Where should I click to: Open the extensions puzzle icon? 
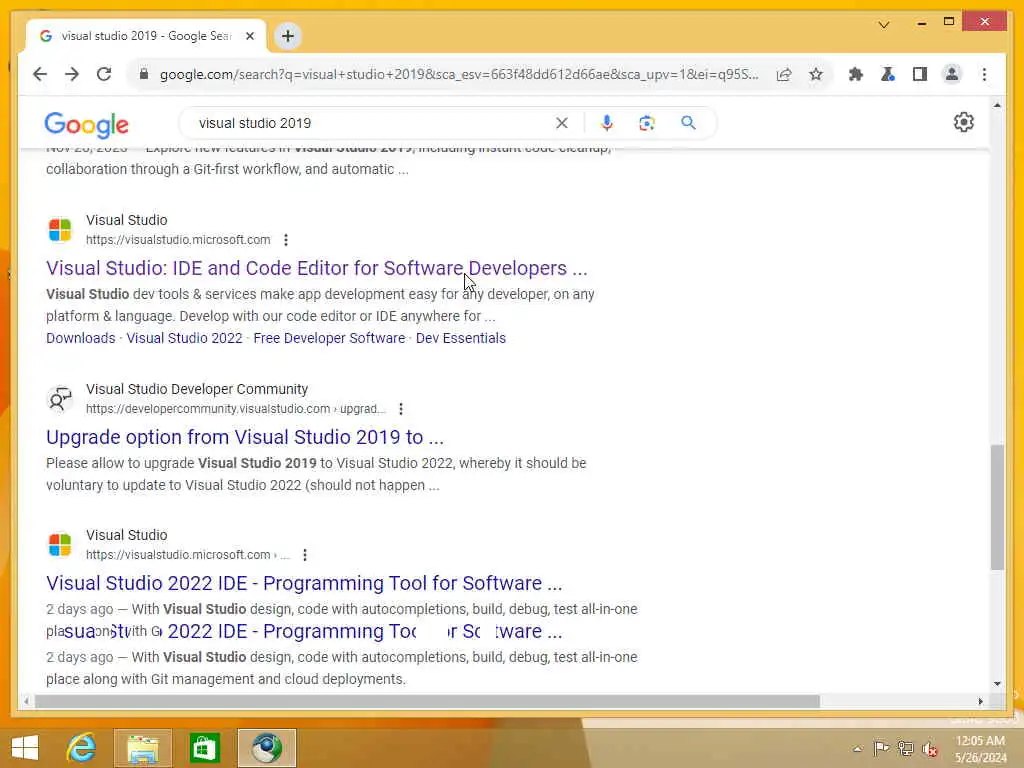[856, 74]
